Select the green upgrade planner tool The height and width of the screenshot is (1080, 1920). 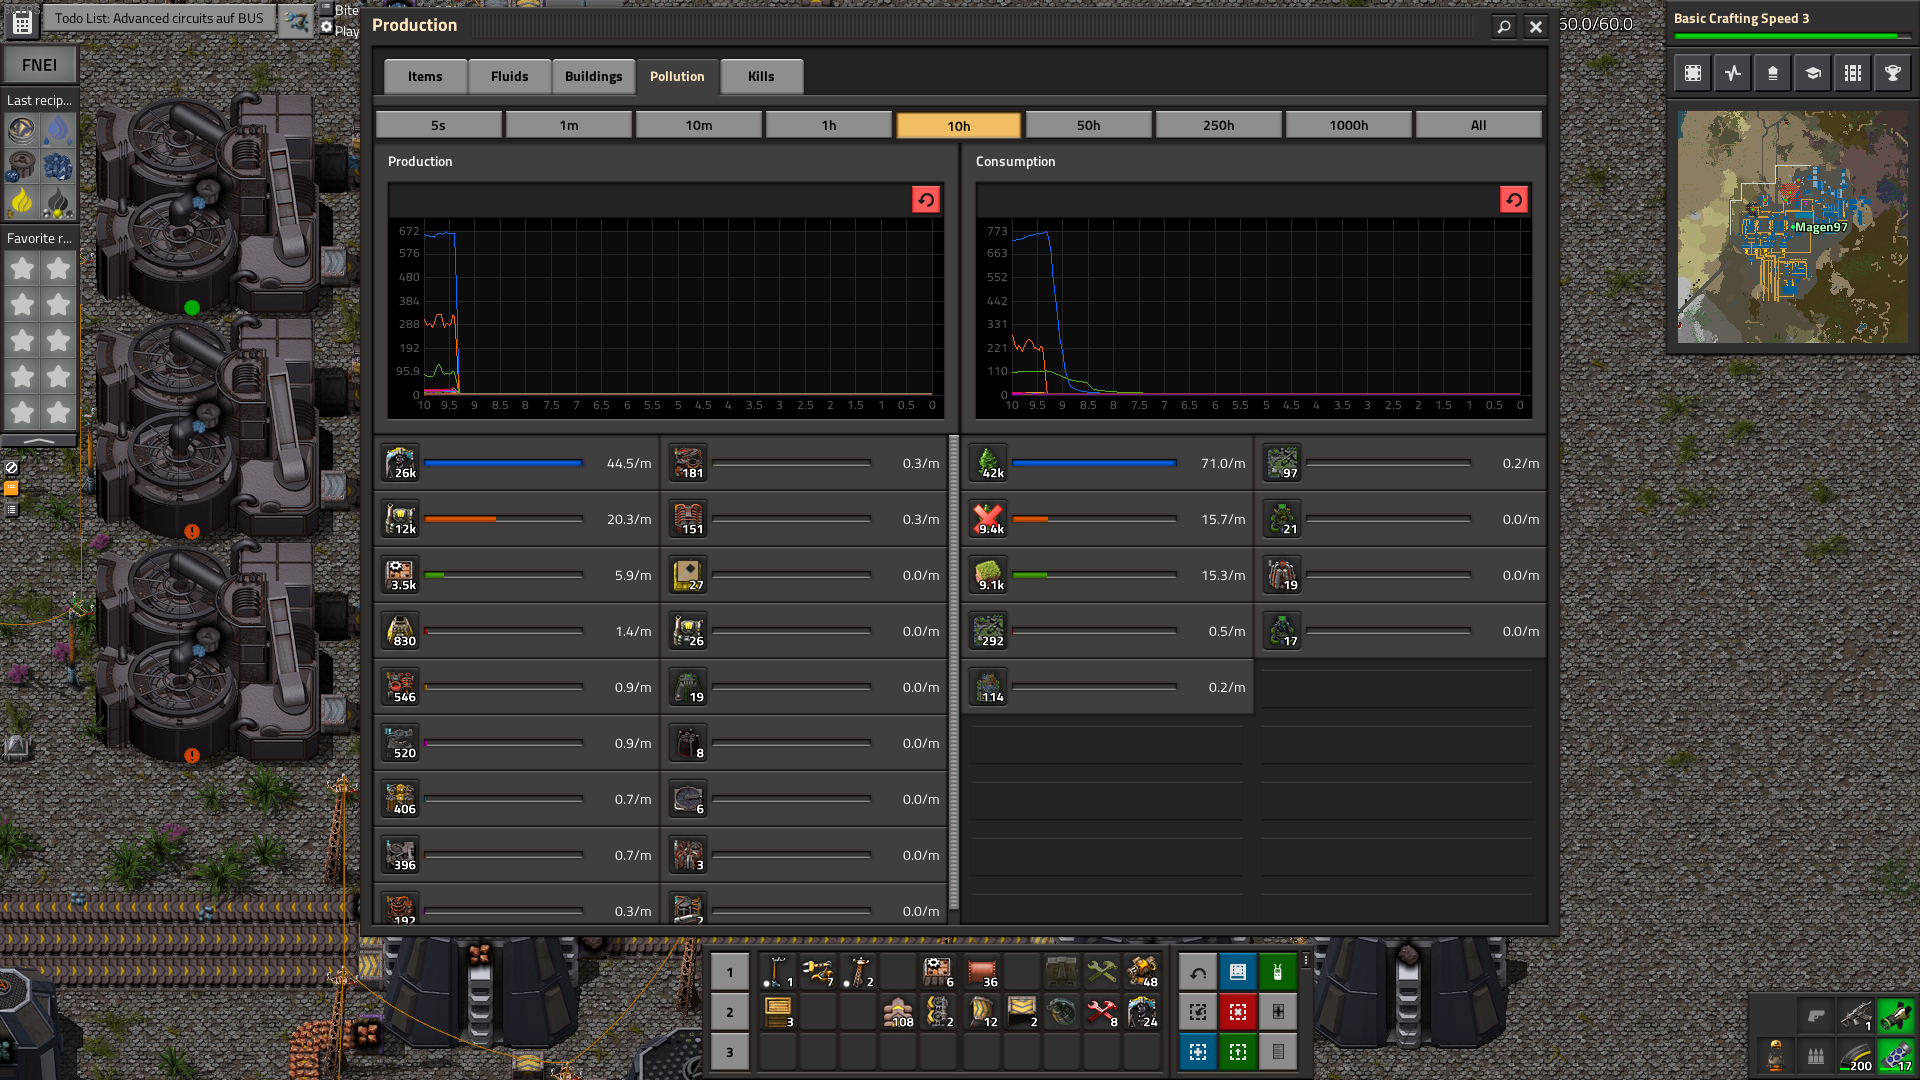coord(1238,1052)
